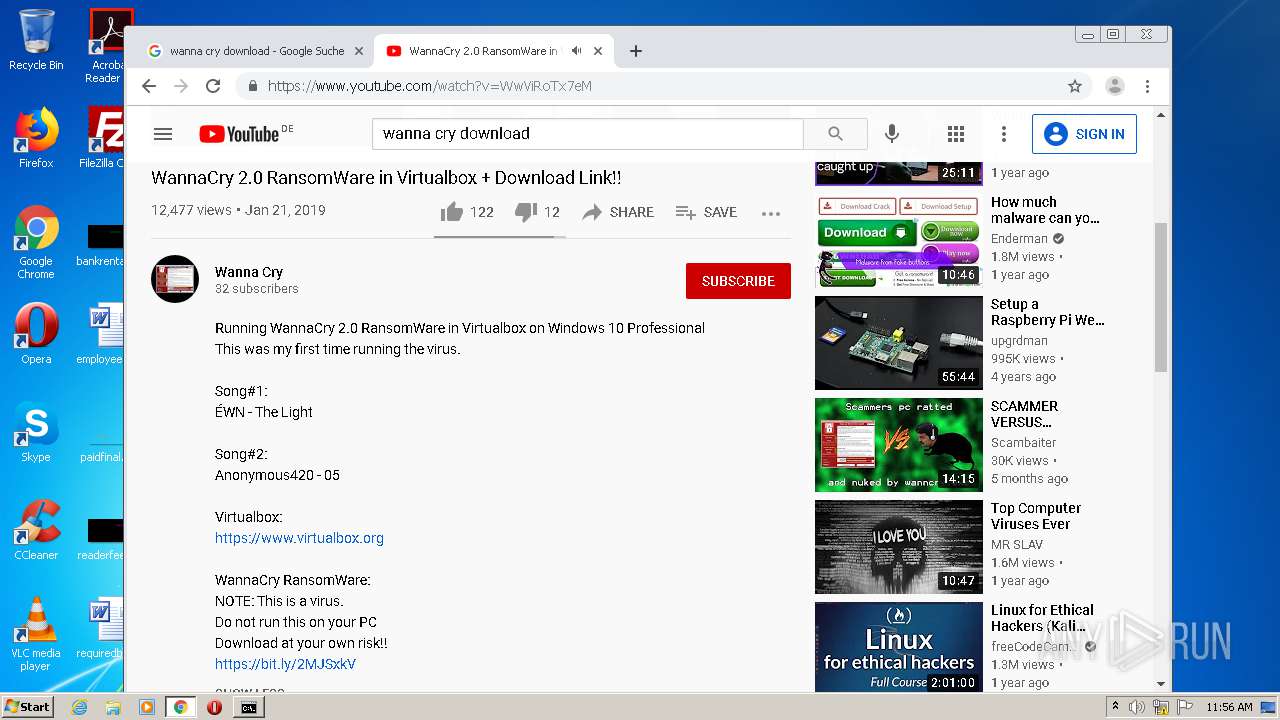Close the Google Suche tab

(359, 51)
